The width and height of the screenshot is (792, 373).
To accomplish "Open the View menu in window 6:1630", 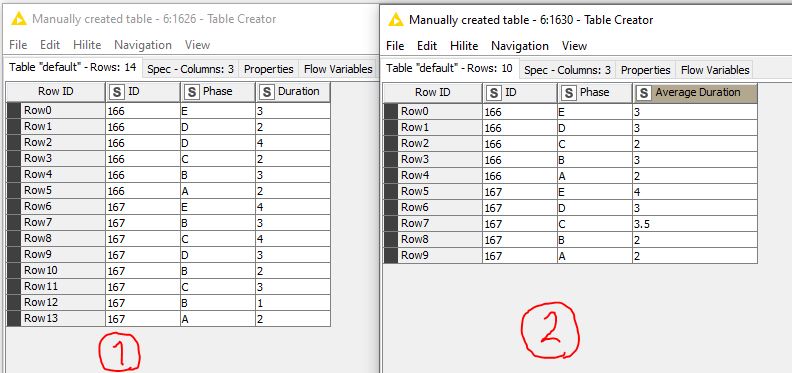I will click(574, 46).
